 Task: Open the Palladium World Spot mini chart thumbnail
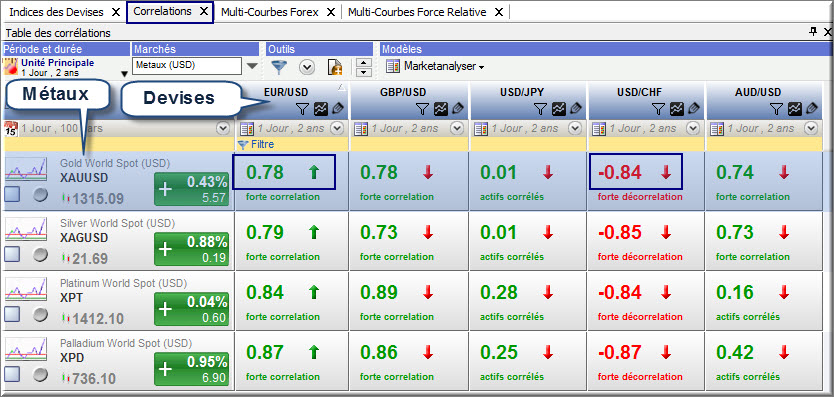(25, 348)
